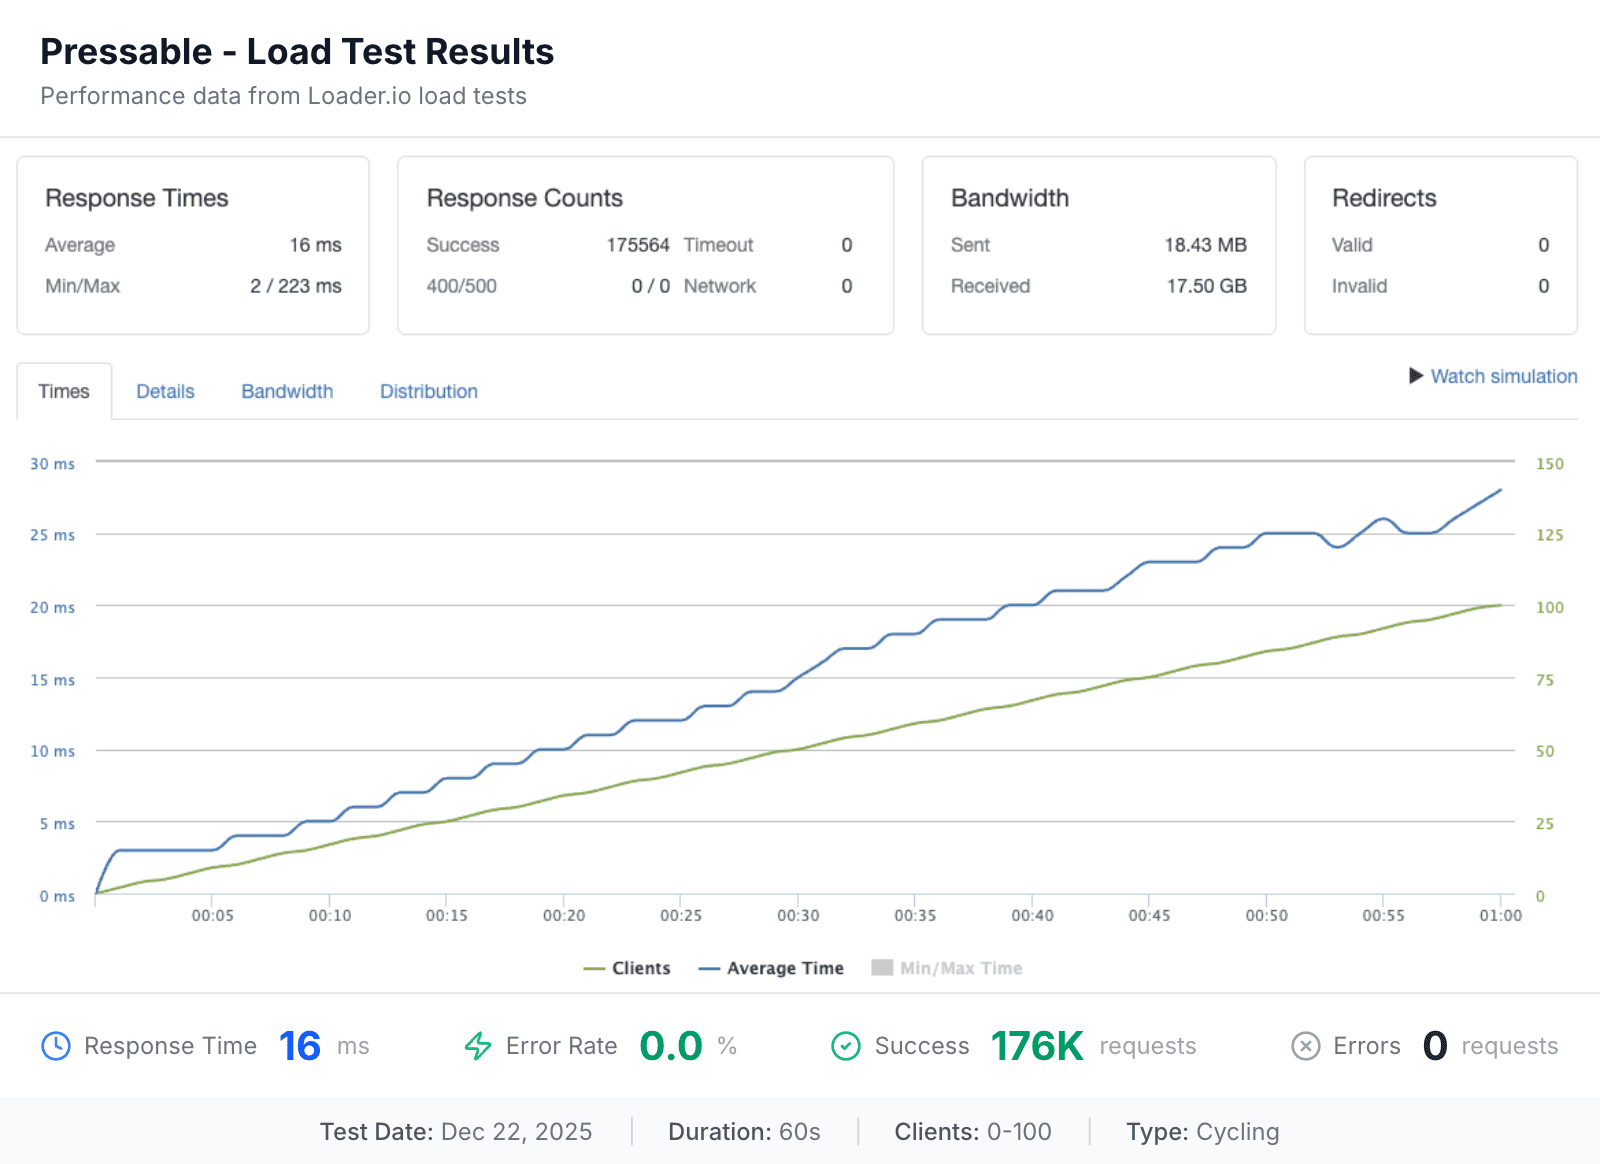The image size is (1600, 1164).
Task: Switch to the Details tab
Action: click(165, 391)
